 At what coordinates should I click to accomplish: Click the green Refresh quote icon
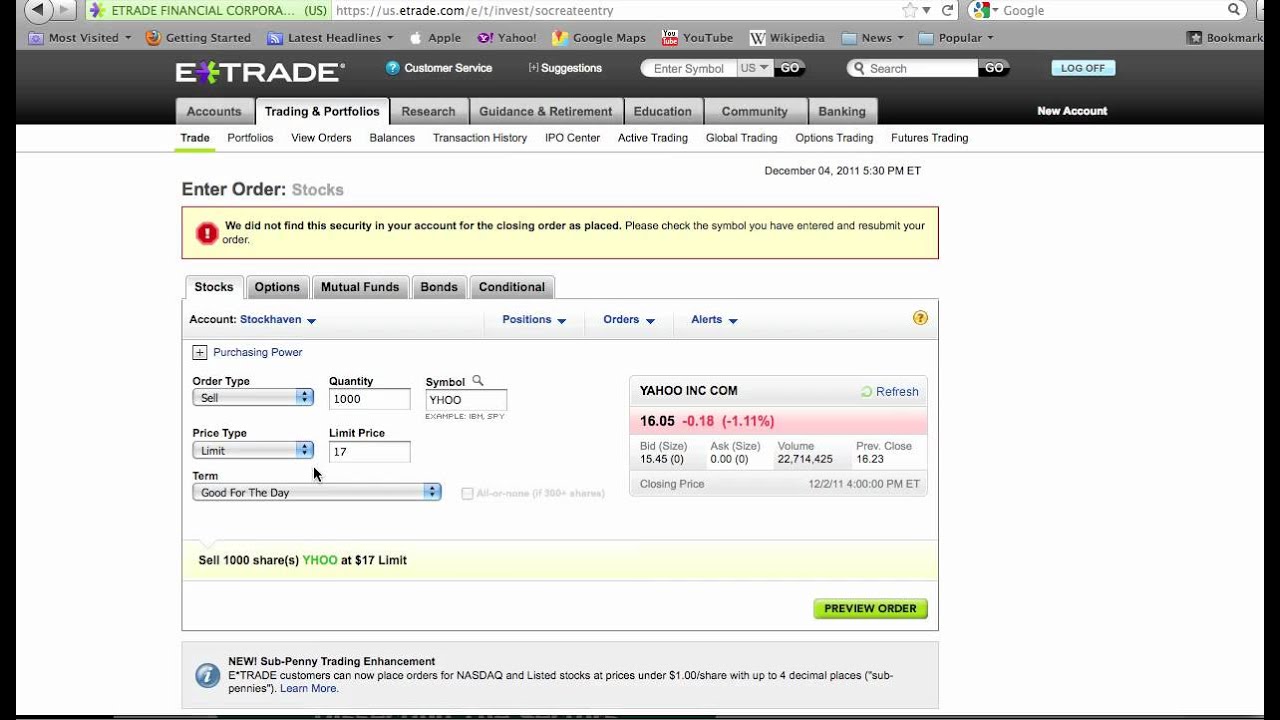coord(866,392)
